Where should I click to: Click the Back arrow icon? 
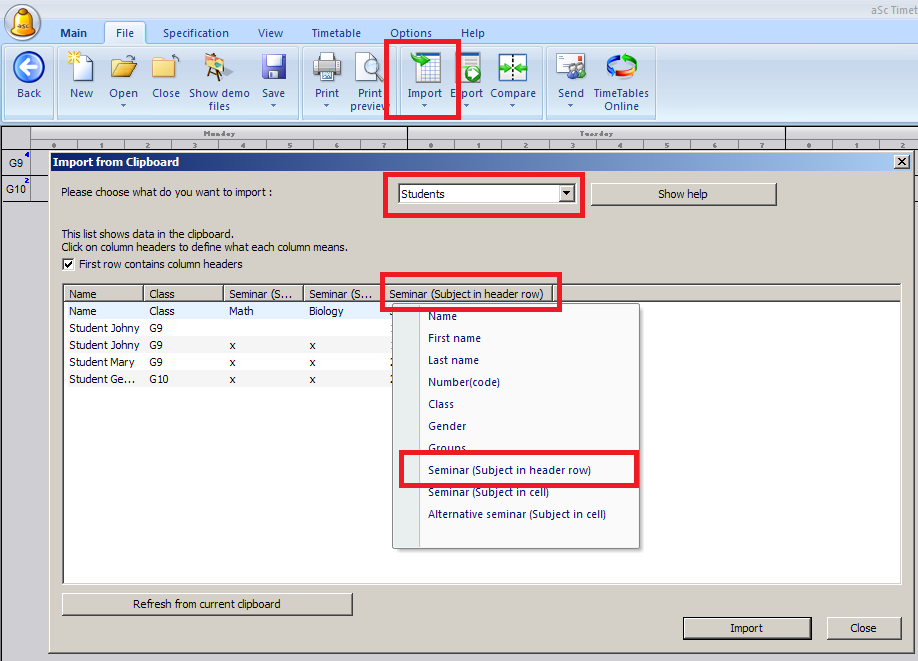point(29,68)
